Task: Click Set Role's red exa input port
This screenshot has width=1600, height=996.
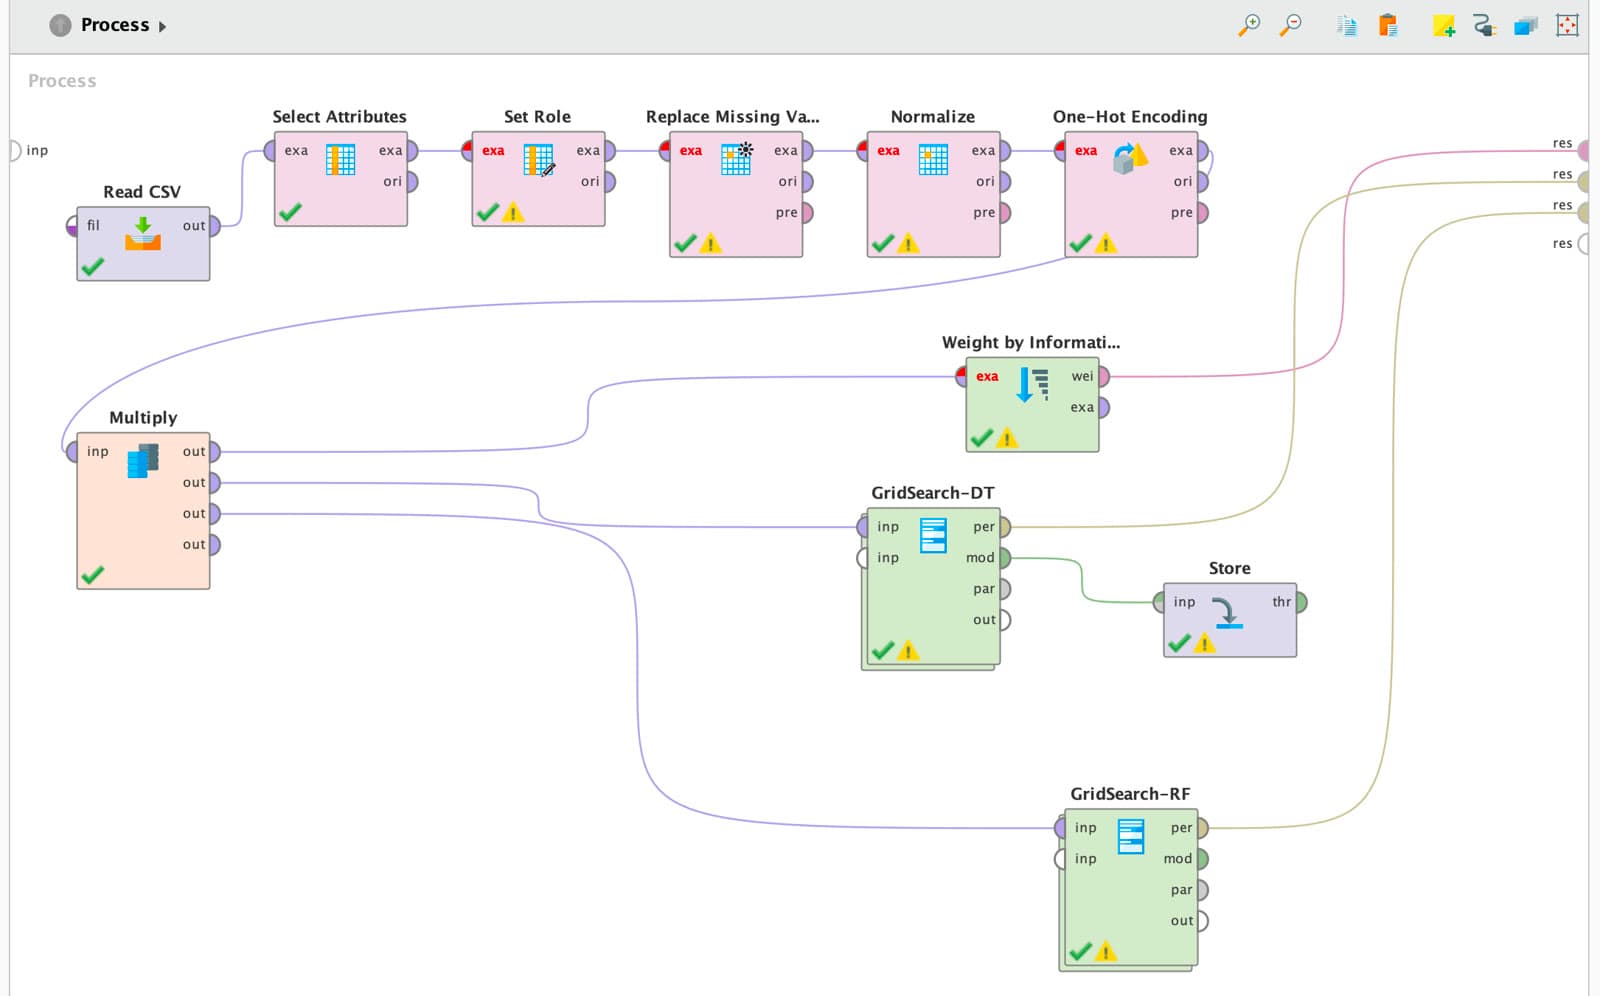Action: (468, 151)
